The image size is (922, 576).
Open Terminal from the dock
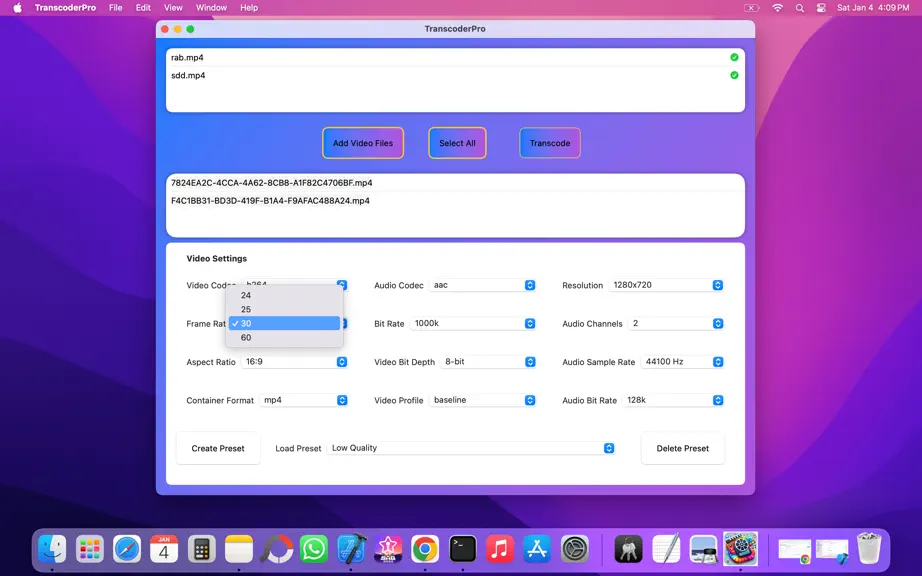click(463, 550)
